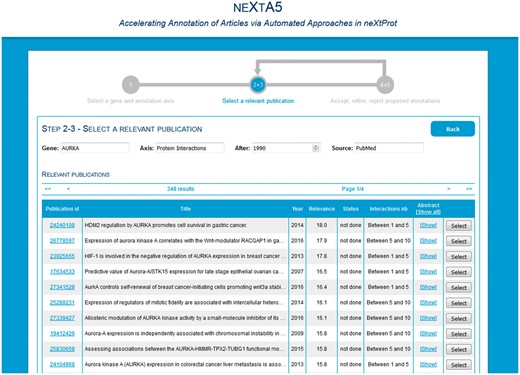Select the Allosteric modulation of AURKA article
The height and width of the screenshot is (375, 520).
[459, 319]
